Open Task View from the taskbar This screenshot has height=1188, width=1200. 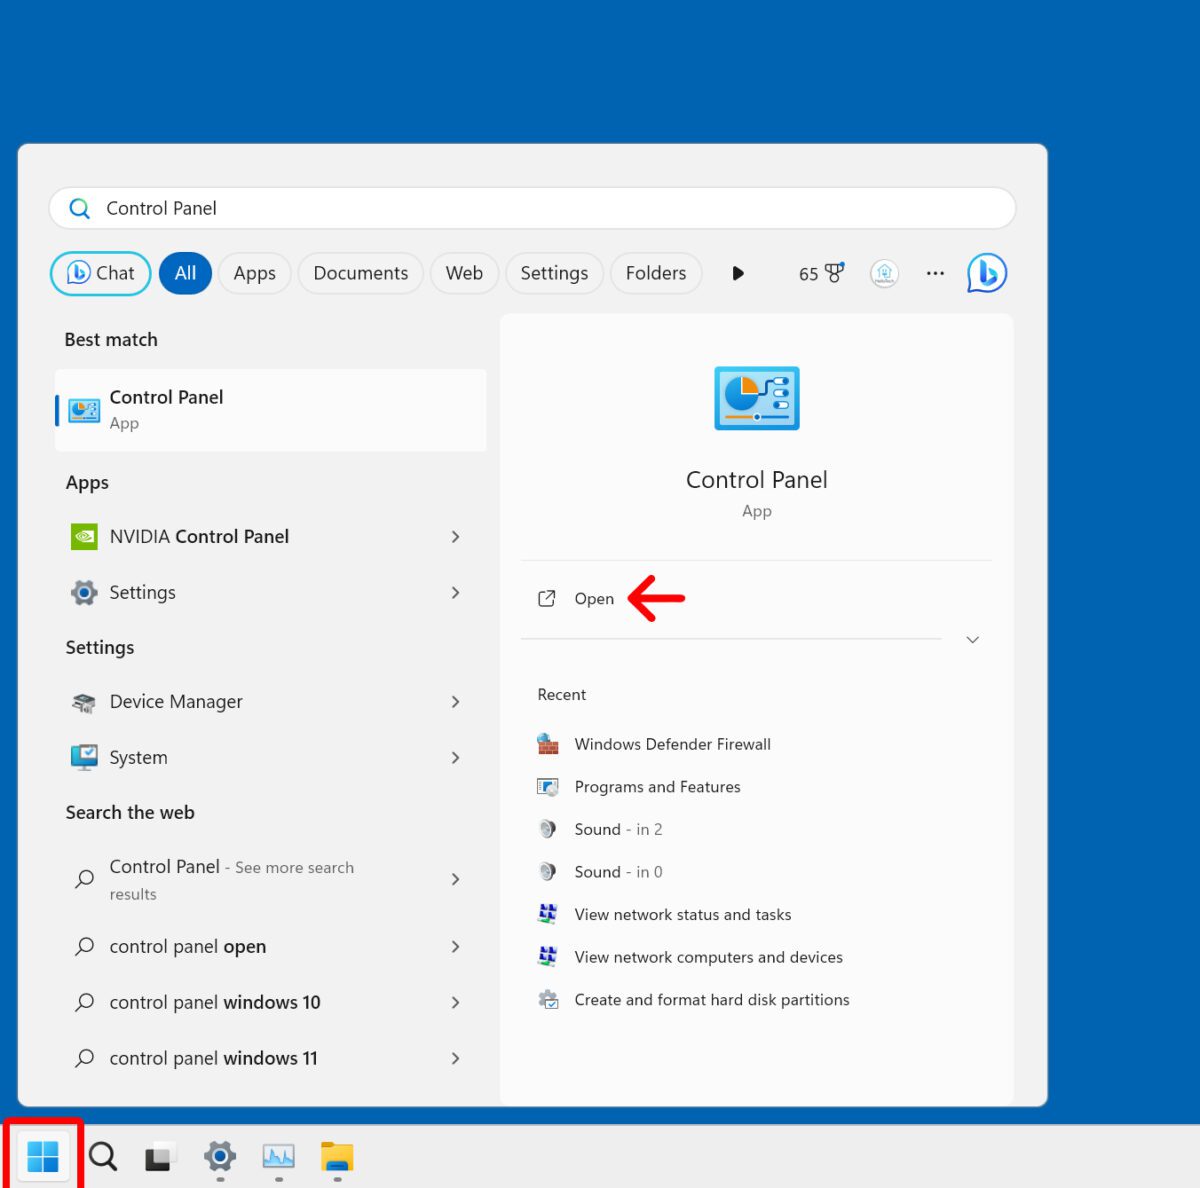[x=160, y=1157]
